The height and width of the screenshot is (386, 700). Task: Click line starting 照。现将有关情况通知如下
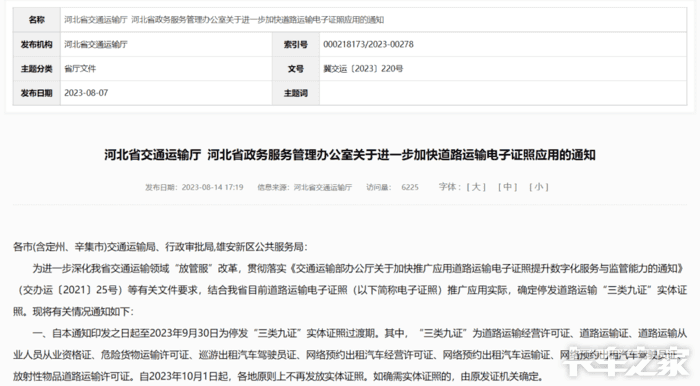73,311
